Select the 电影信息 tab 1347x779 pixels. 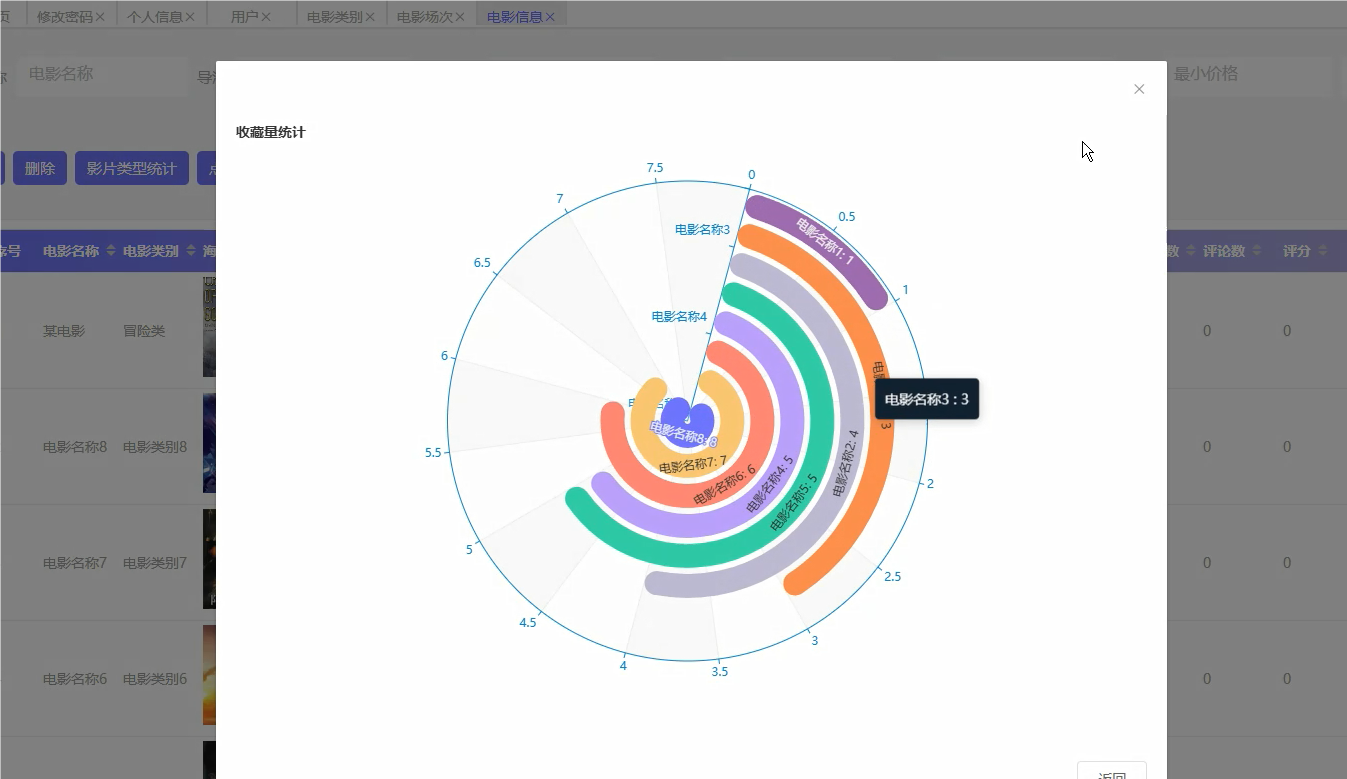pyautogui.click(x=515, y=17)
